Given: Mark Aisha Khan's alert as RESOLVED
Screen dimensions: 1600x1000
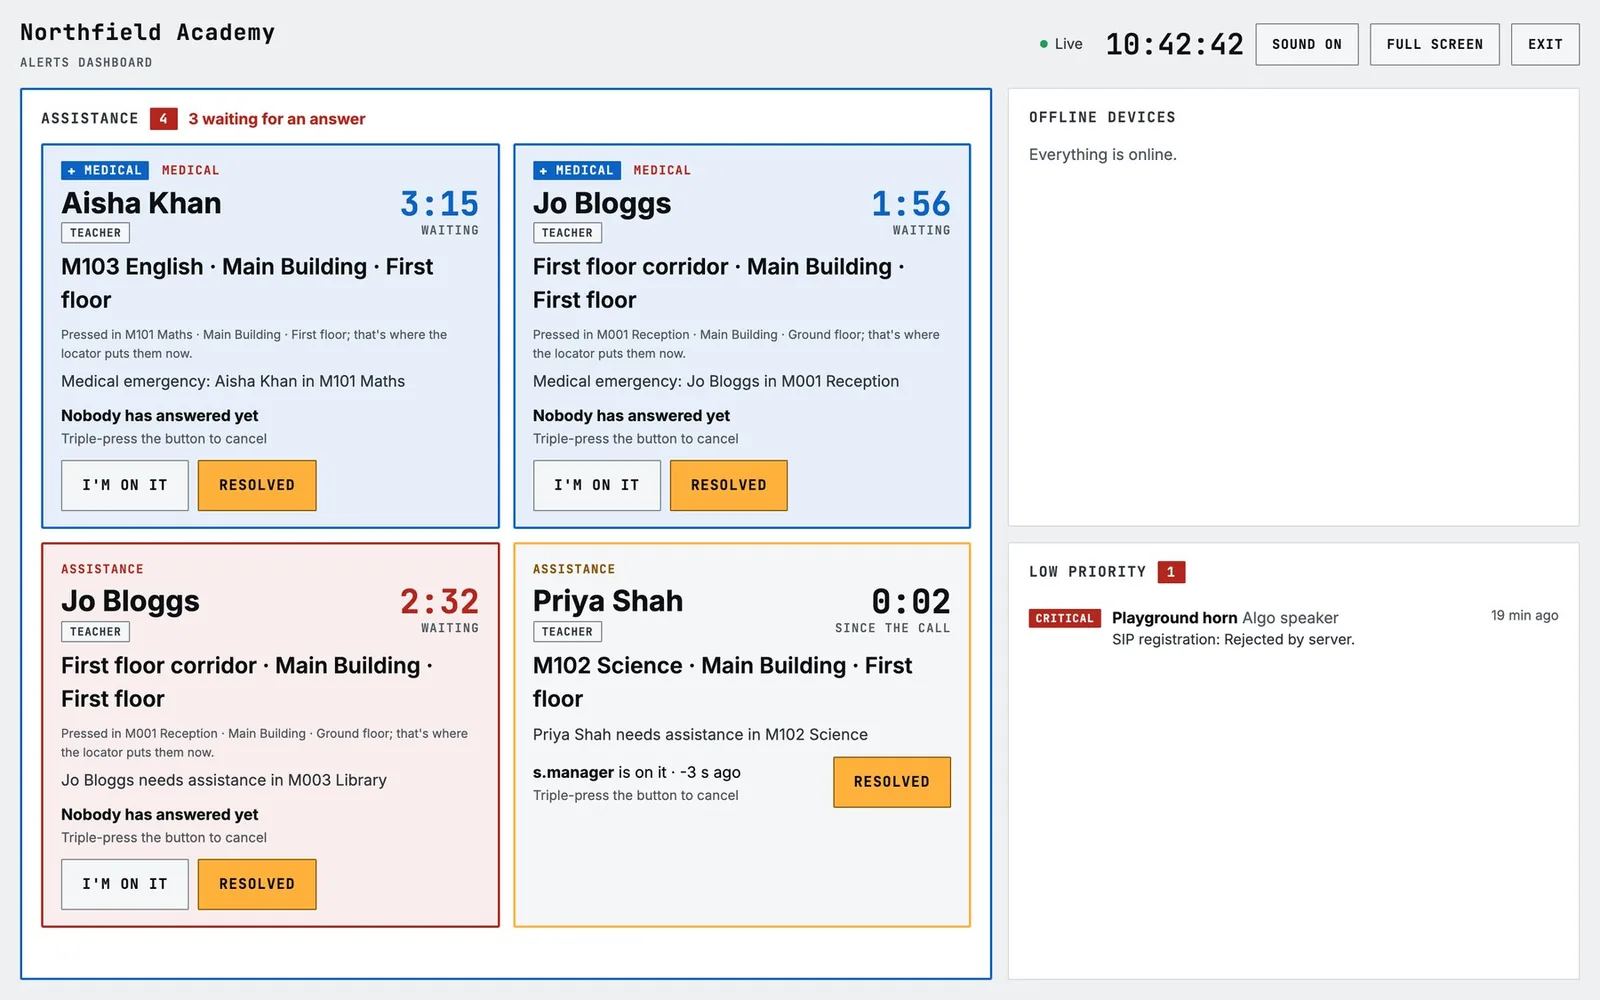Looking at the screenshot, I should tap(257, 485).
